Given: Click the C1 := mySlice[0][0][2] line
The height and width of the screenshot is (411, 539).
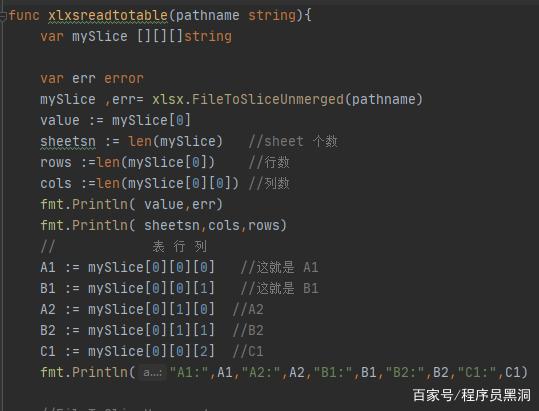Looking at the screenshot, I should tap(127, 352).
